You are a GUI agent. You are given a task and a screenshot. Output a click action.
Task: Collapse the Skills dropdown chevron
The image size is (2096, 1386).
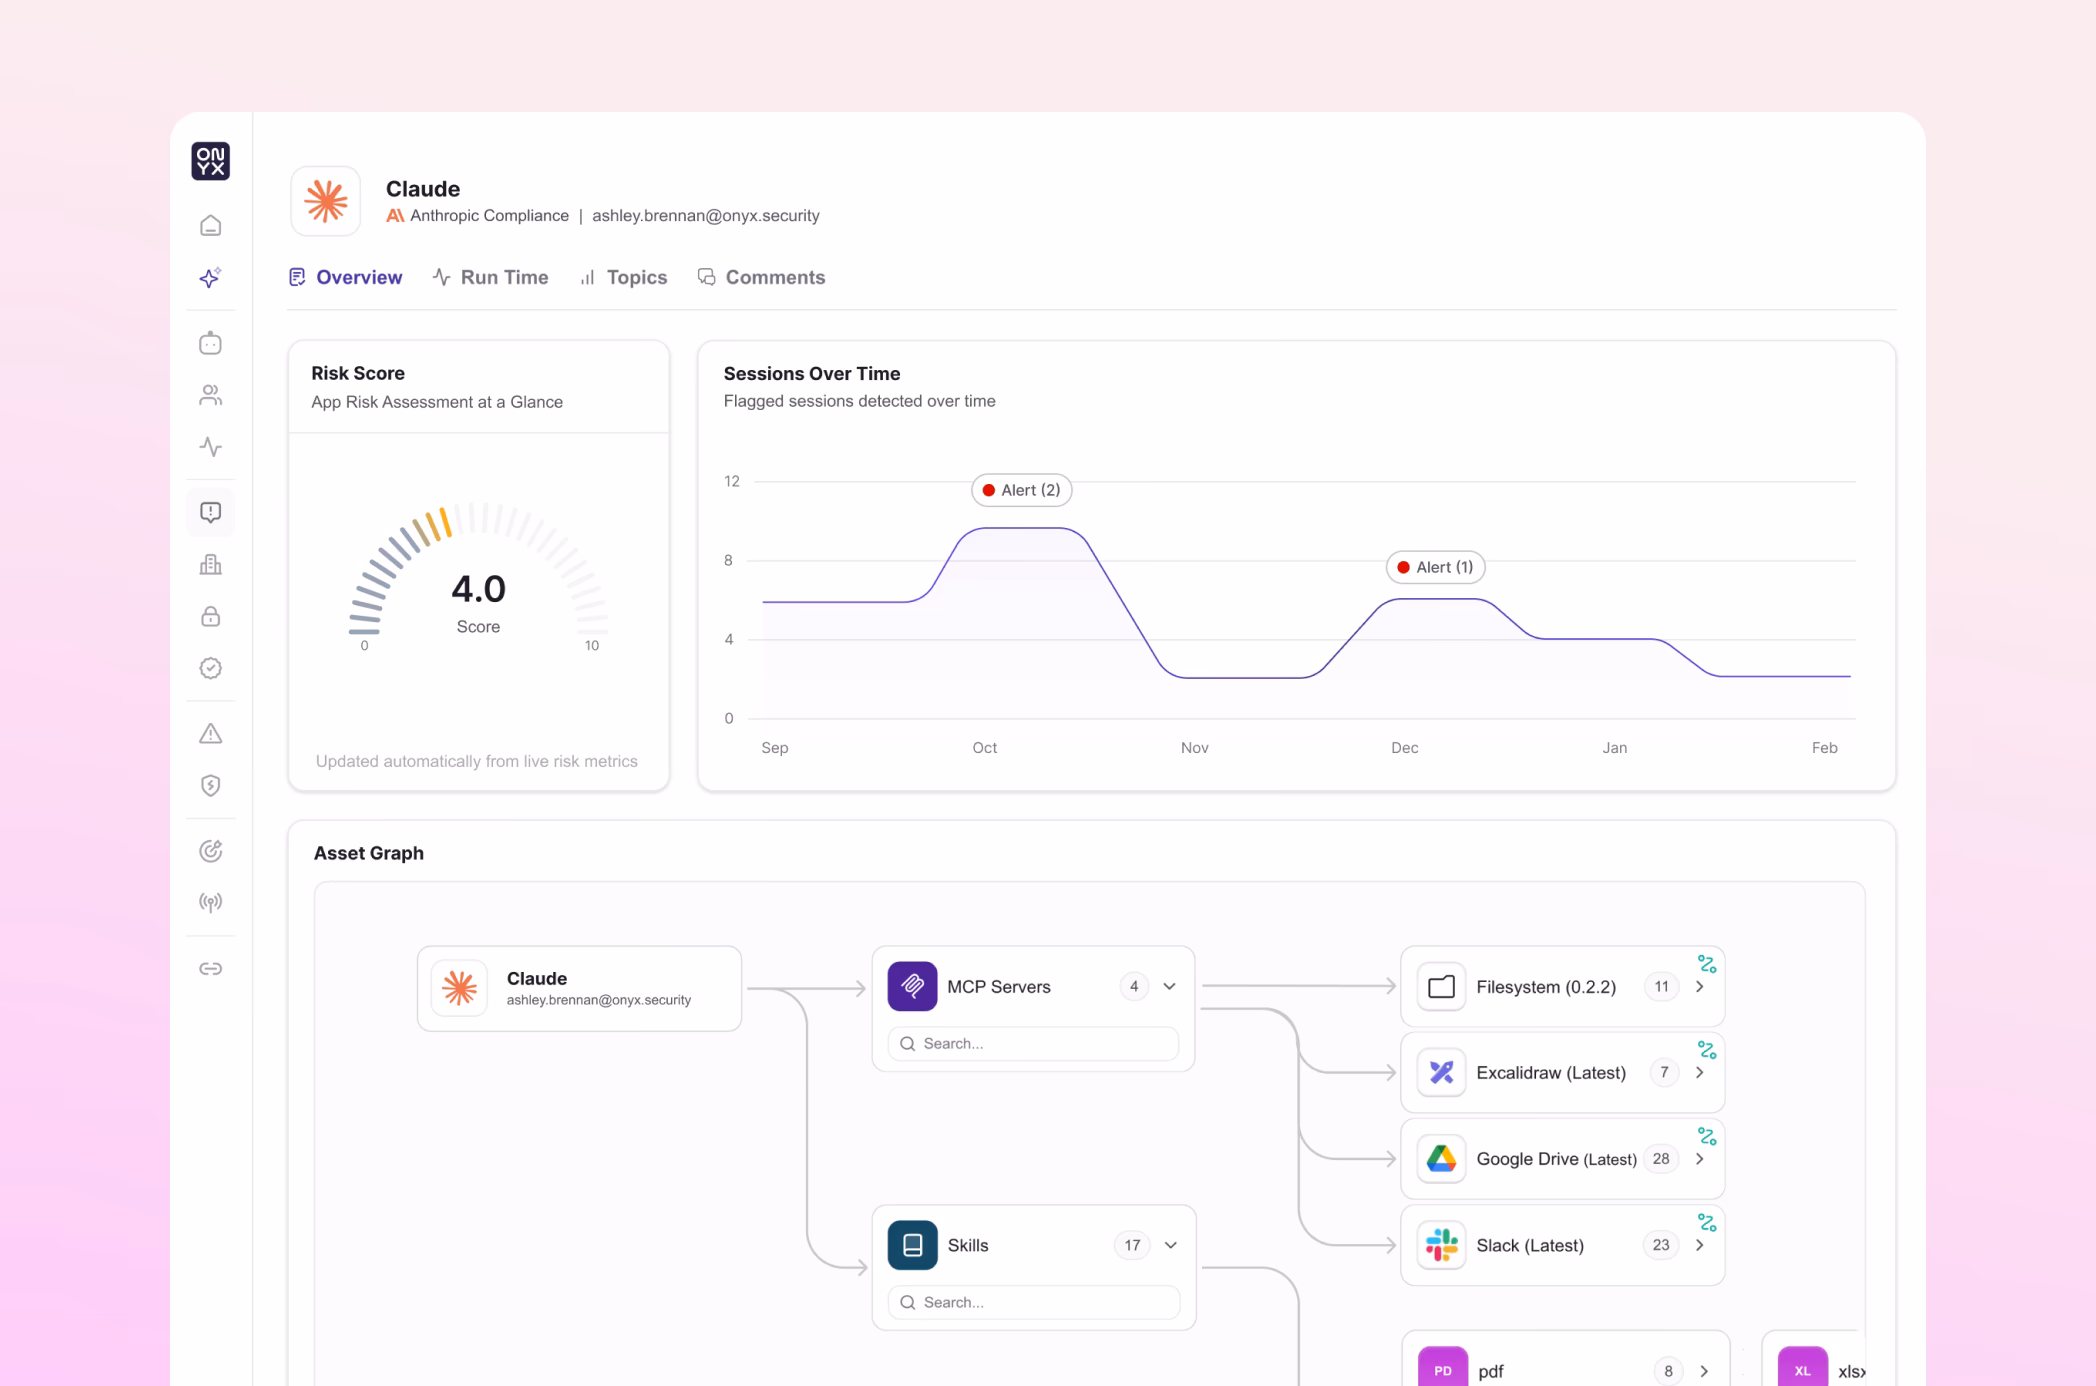coord(1170,1245)
